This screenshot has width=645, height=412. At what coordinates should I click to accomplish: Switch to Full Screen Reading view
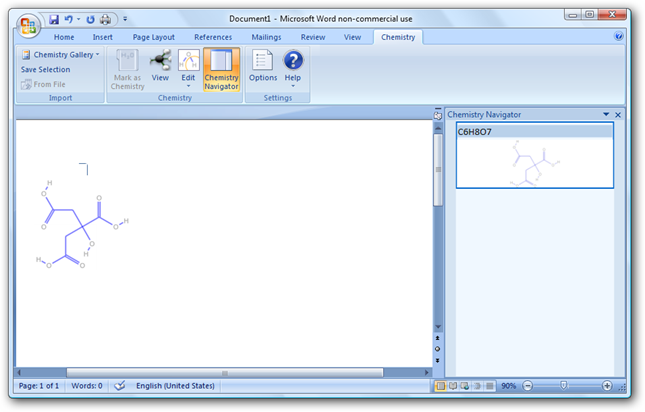coord(452,386)
